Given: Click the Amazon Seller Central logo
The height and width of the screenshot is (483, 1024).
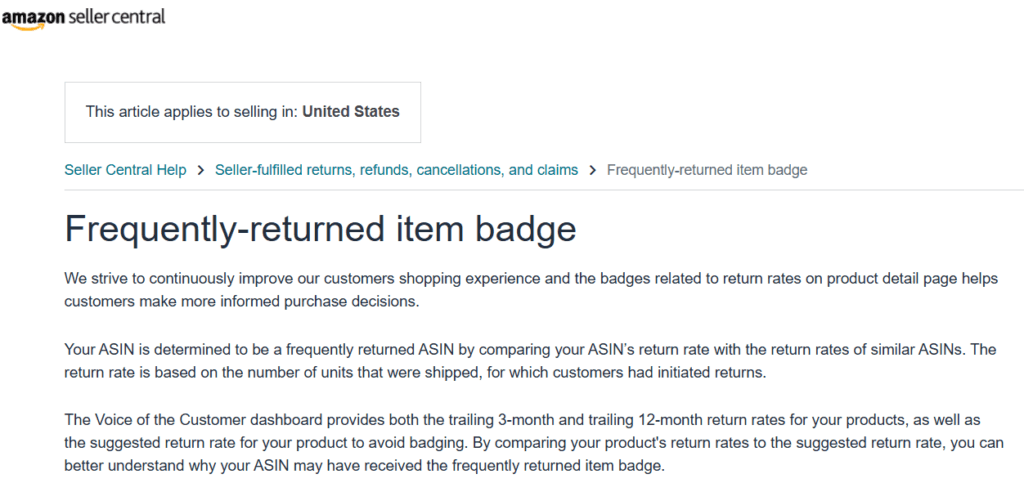Looking at the screenshot, I should click(84, 17).
